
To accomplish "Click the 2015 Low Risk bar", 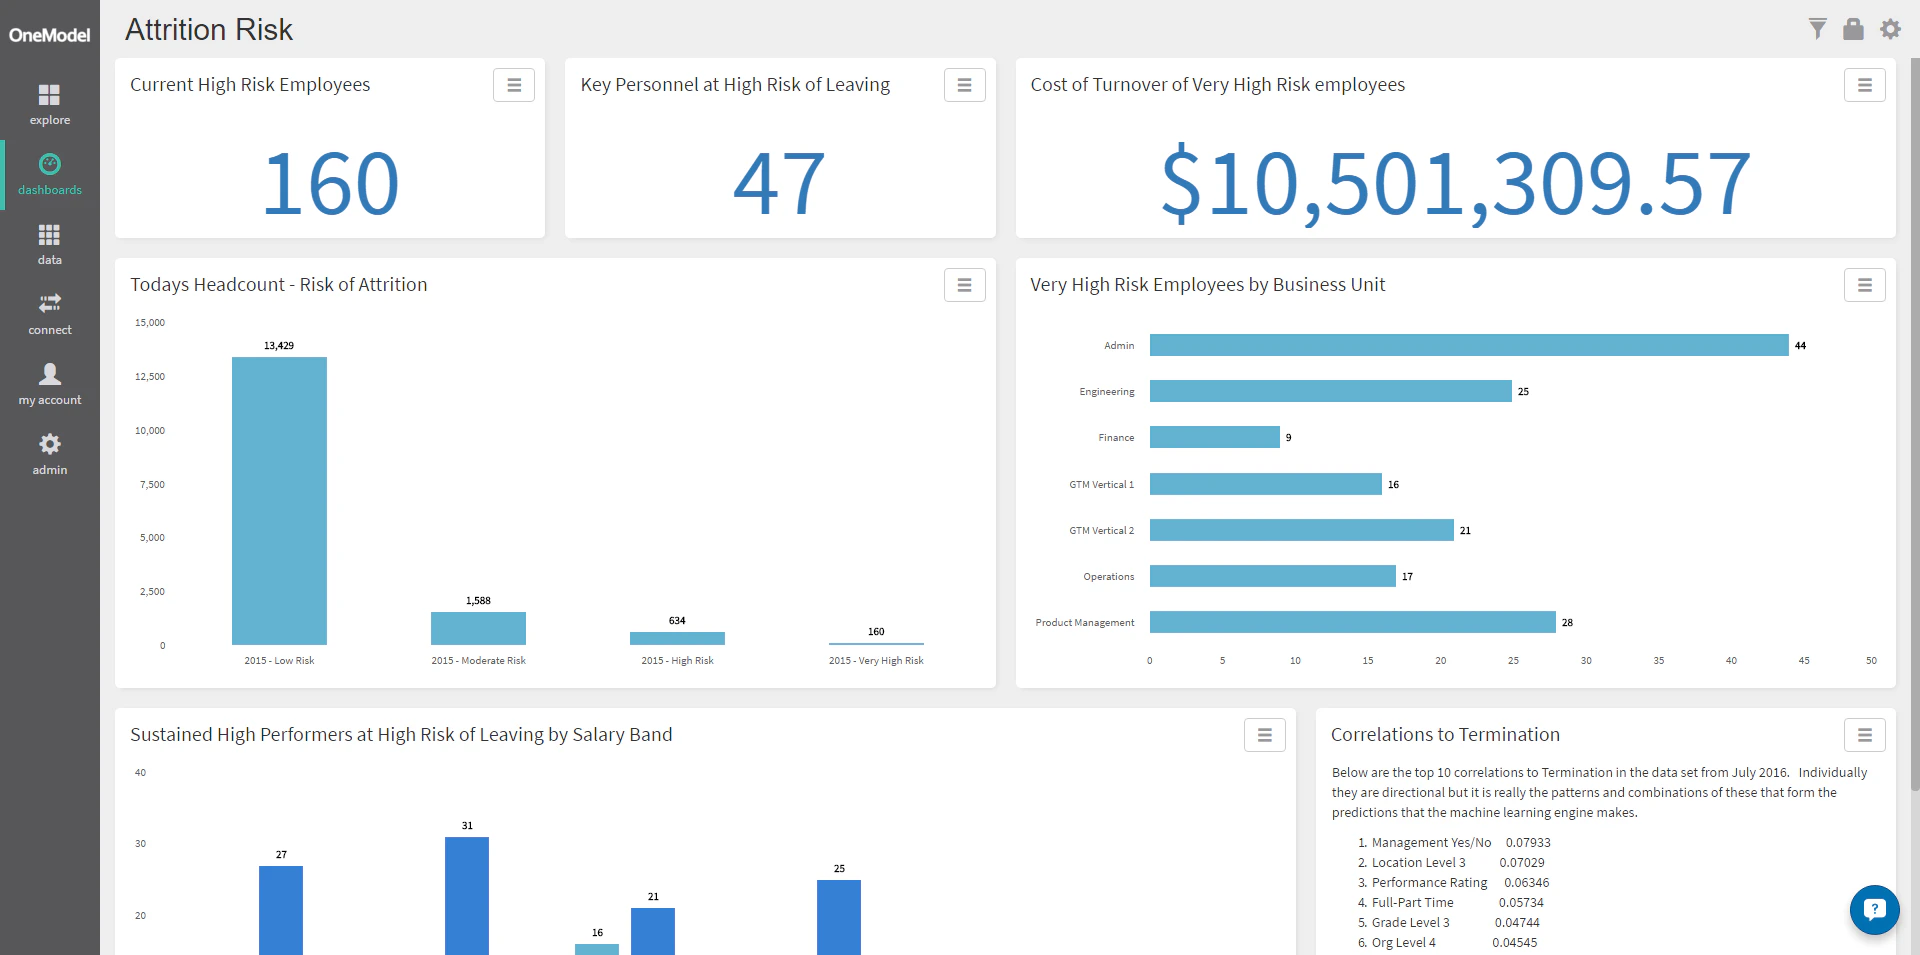I will click(x=279, y=500).
